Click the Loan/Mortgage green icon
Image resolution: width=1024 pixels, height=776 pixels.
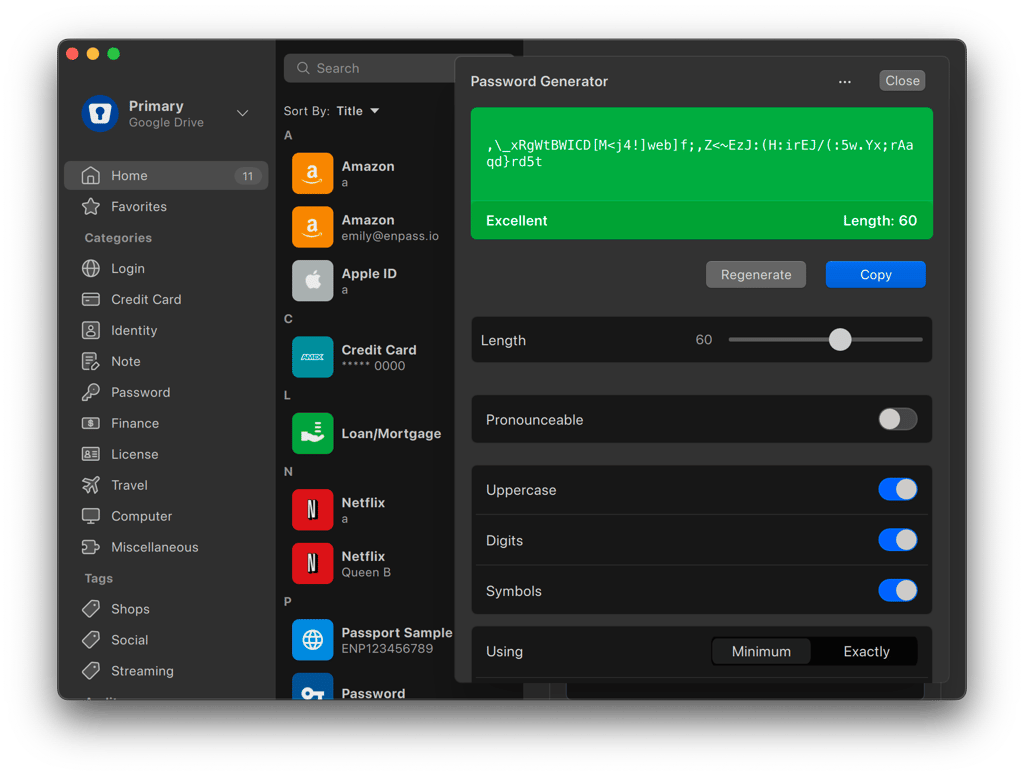[x=312, y=433]
